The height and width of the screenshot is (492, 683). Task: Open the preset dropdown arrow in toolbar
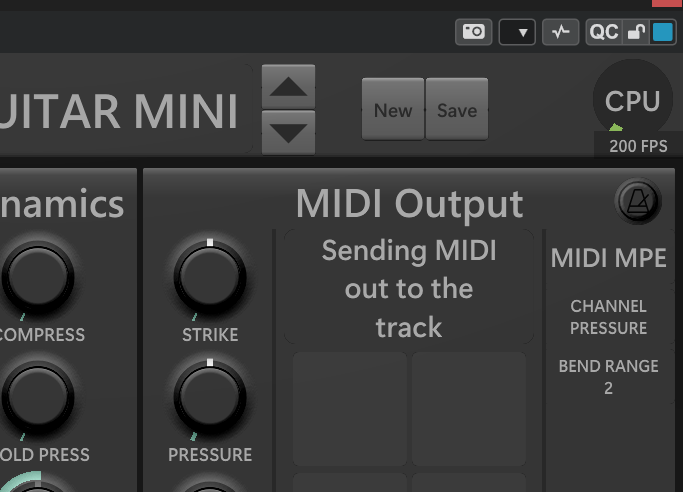coord(517,32)
